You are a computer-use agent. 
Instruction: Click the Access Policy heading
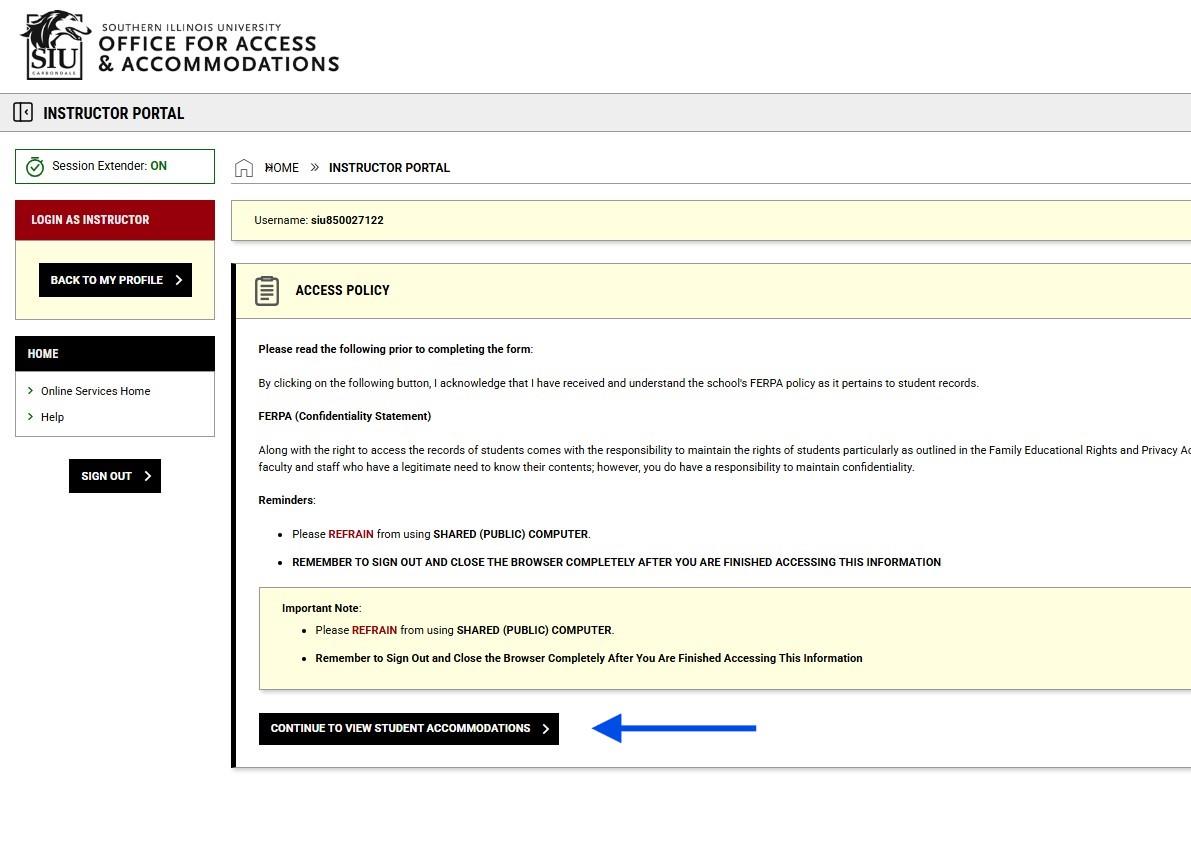343,290
